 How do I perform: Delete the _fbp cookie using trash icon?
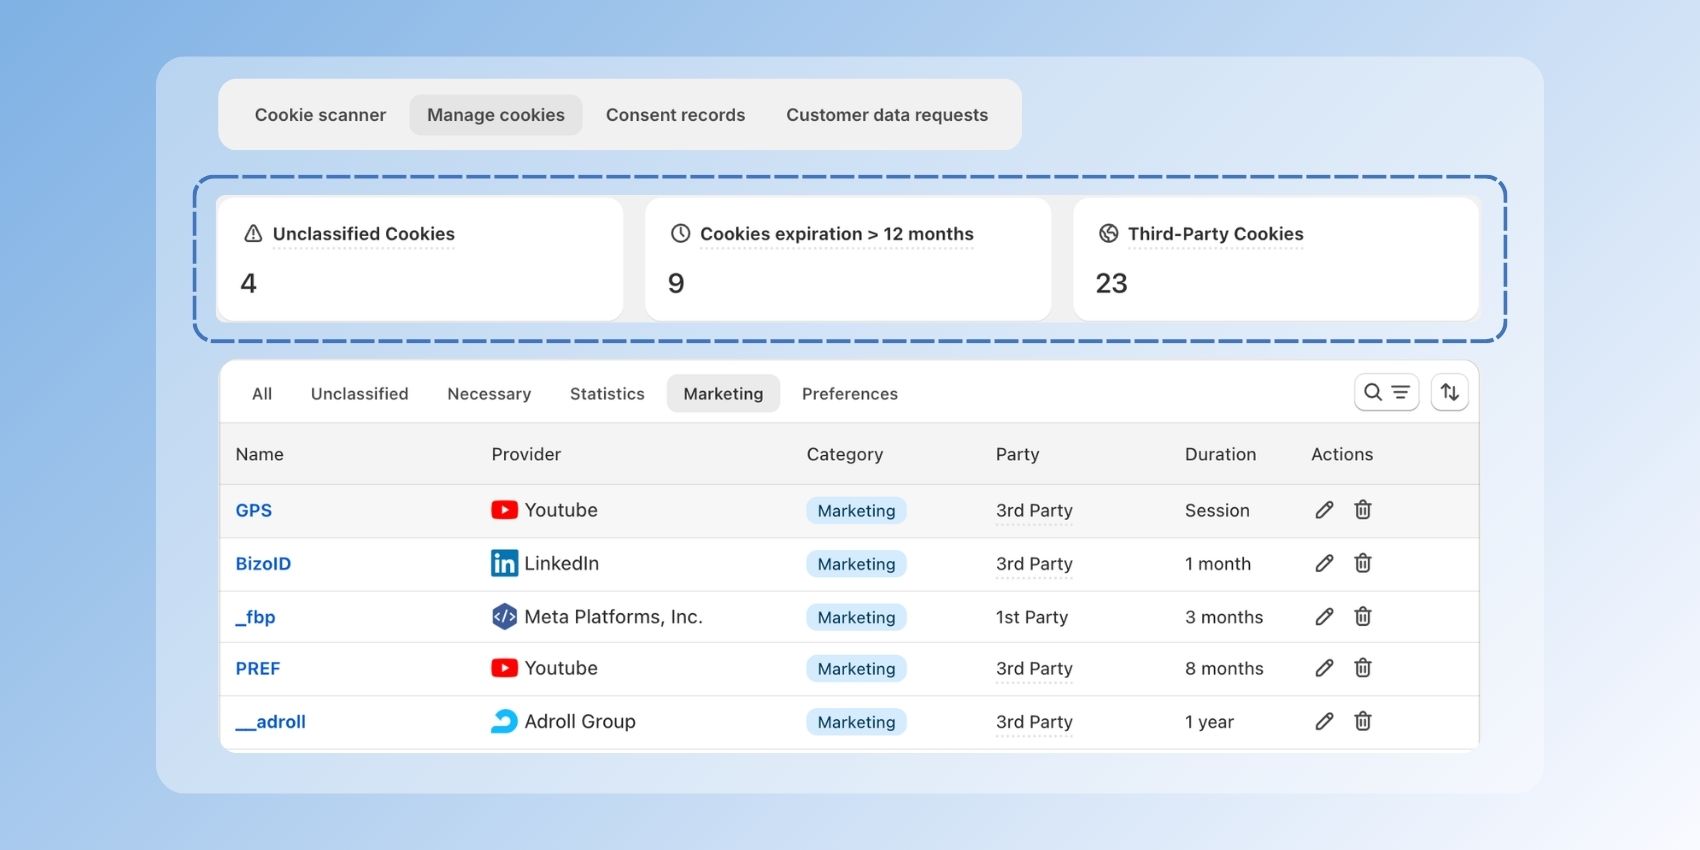point(1362,616)
